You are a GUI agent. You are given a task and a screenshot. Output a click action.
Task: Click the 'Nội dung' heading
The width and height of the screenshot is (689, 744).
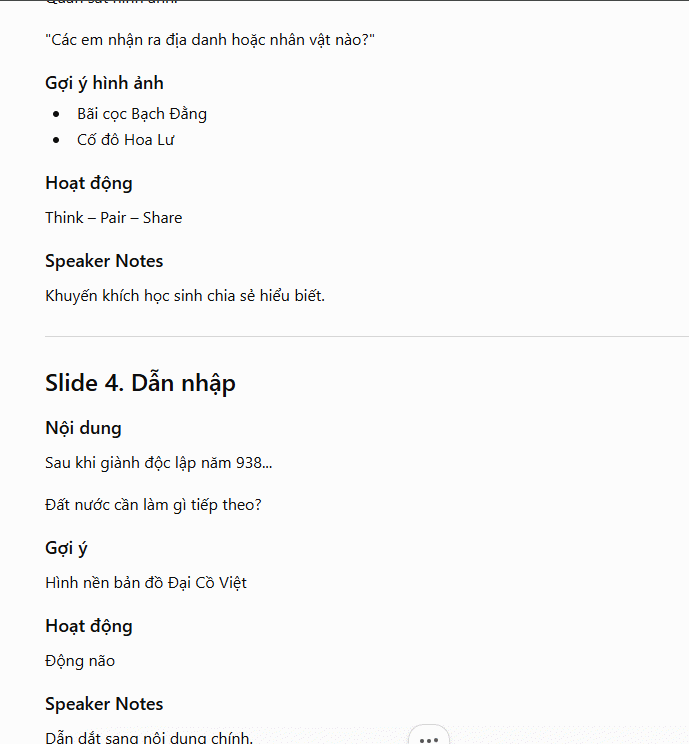(x=83, y=428)
